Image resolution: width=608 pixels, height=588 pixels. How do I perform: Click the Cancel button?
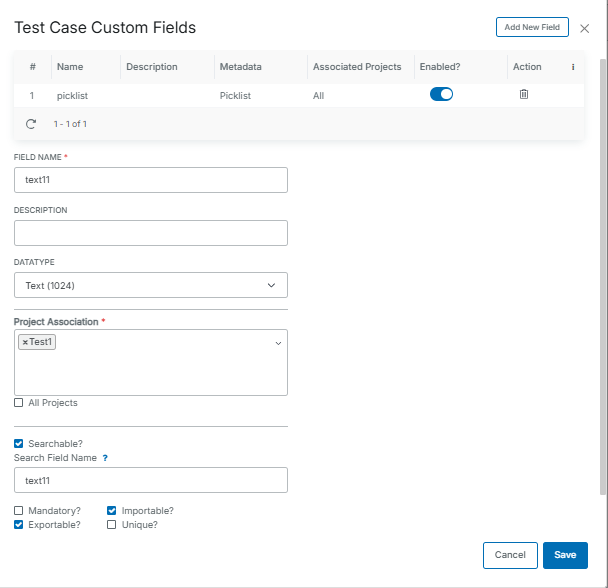pyautogui.click(x=510, y=555)
